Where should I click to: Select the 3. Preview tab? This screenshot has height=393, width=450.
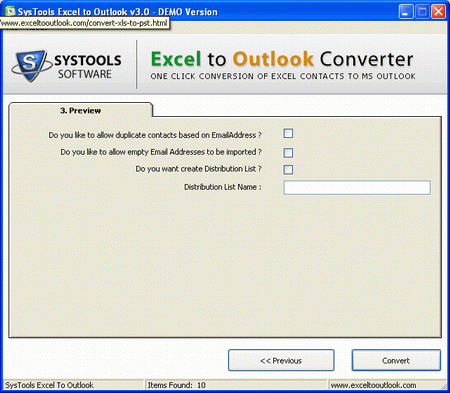click(x=81, y=110)
